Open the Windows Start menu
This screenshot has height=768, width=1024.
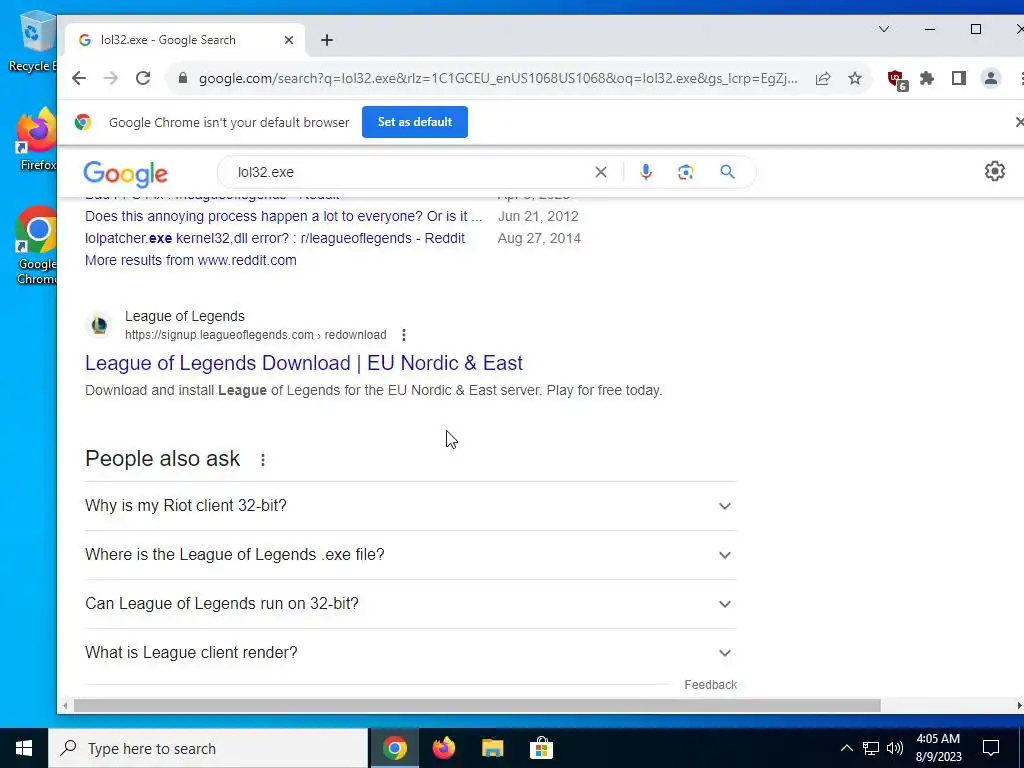click(x=24, y=748)
